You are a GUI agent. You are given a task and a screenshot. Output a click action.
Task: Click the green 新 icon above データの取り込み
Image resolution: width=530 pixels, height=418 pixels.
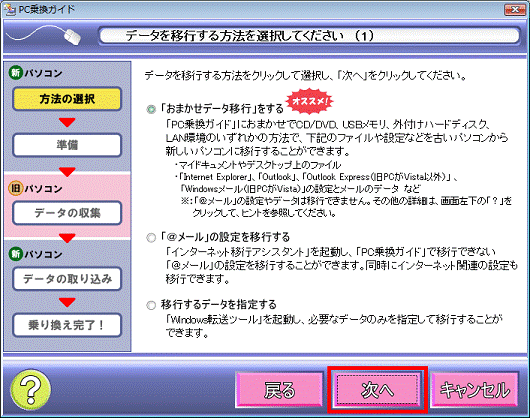tap(16, 254)
